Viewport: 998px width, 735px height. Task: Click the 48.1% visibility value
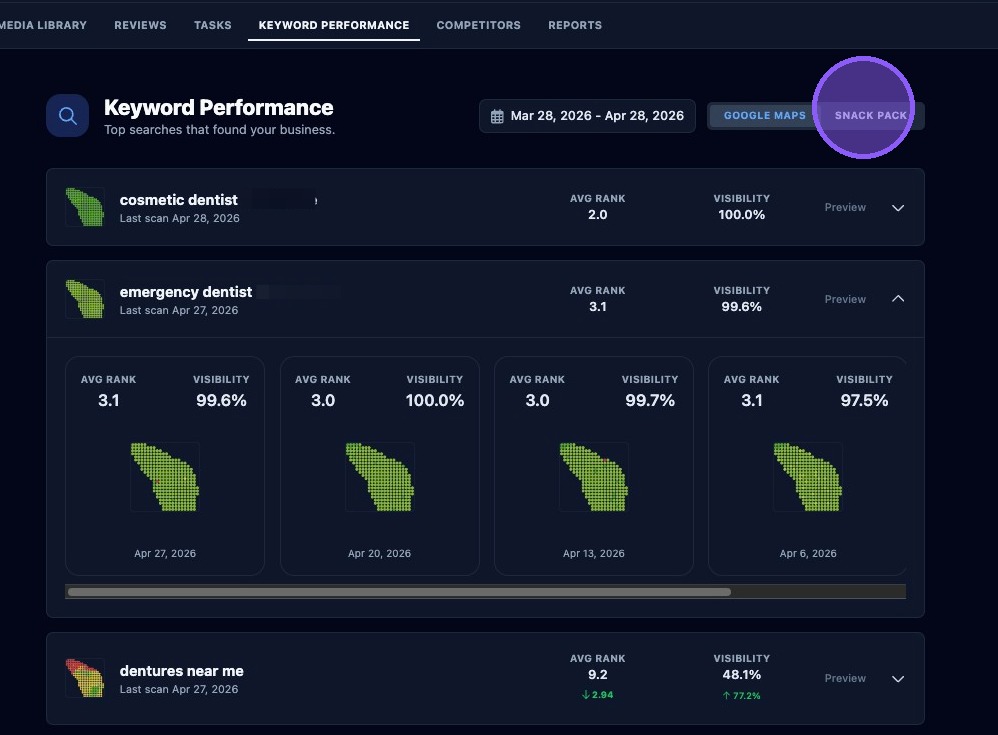pyautogui.click(x=741, y=675)
